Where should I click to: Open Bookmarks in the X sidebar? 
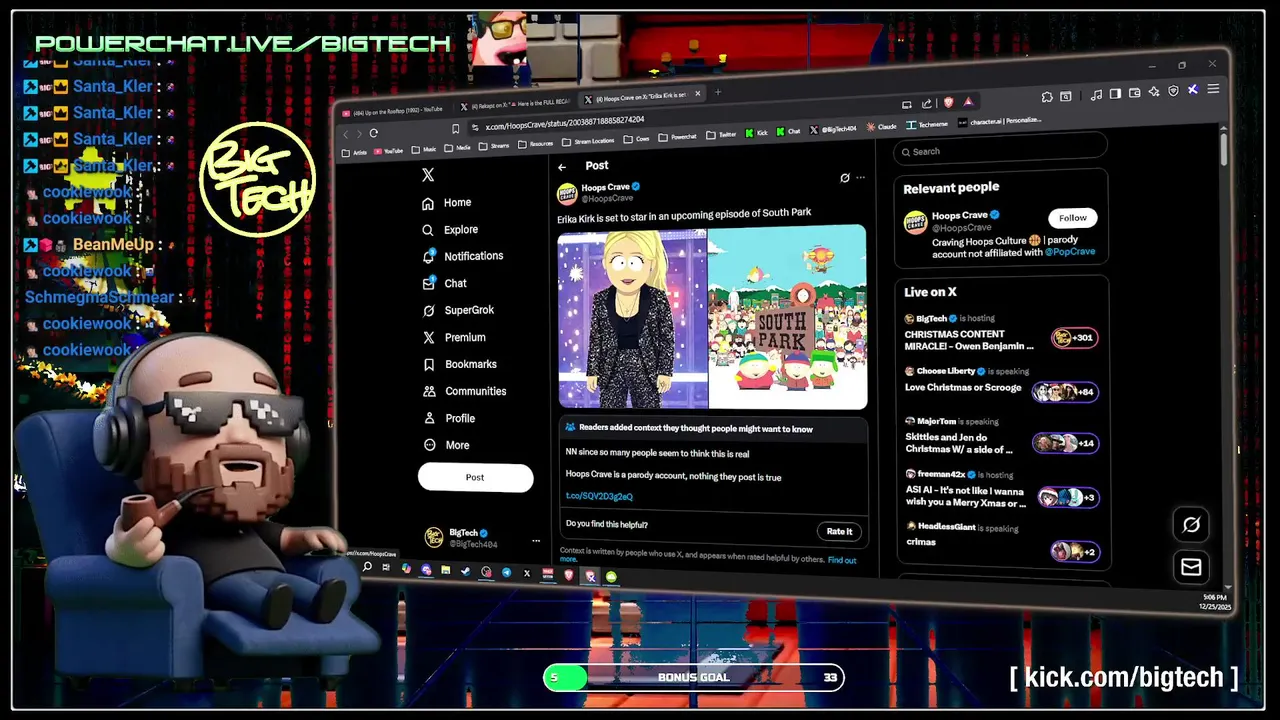[460, 364]
